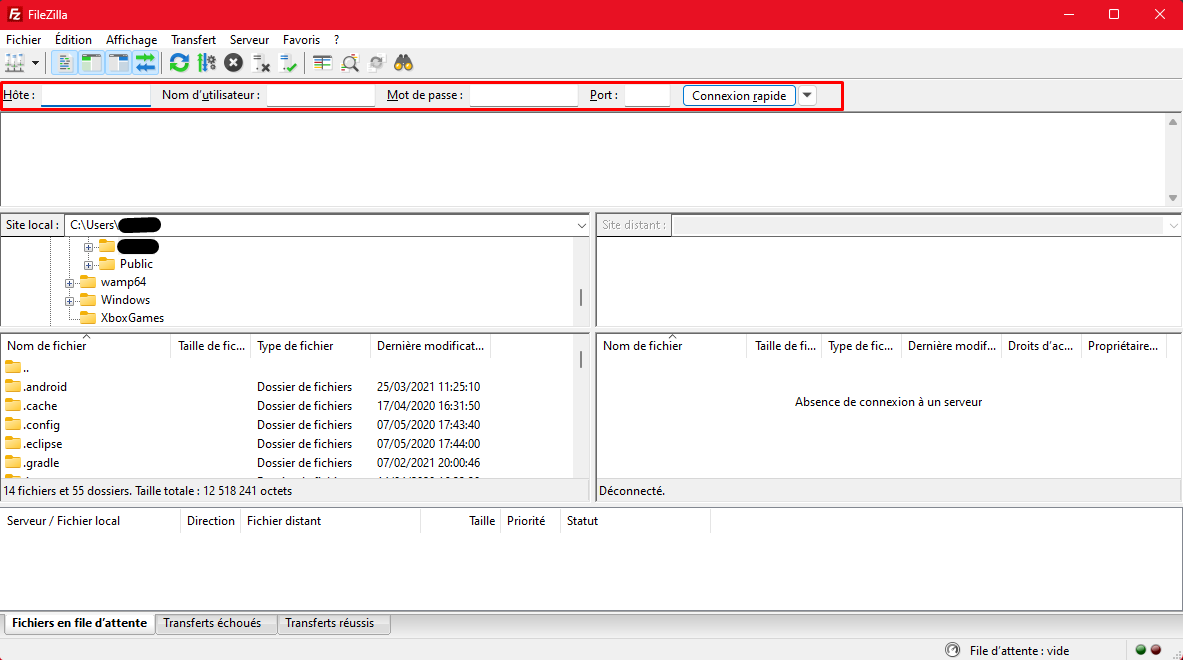Click the process queue toggle icon
The height and width of the screenshot is (660, 1183).
click(206, 63)
